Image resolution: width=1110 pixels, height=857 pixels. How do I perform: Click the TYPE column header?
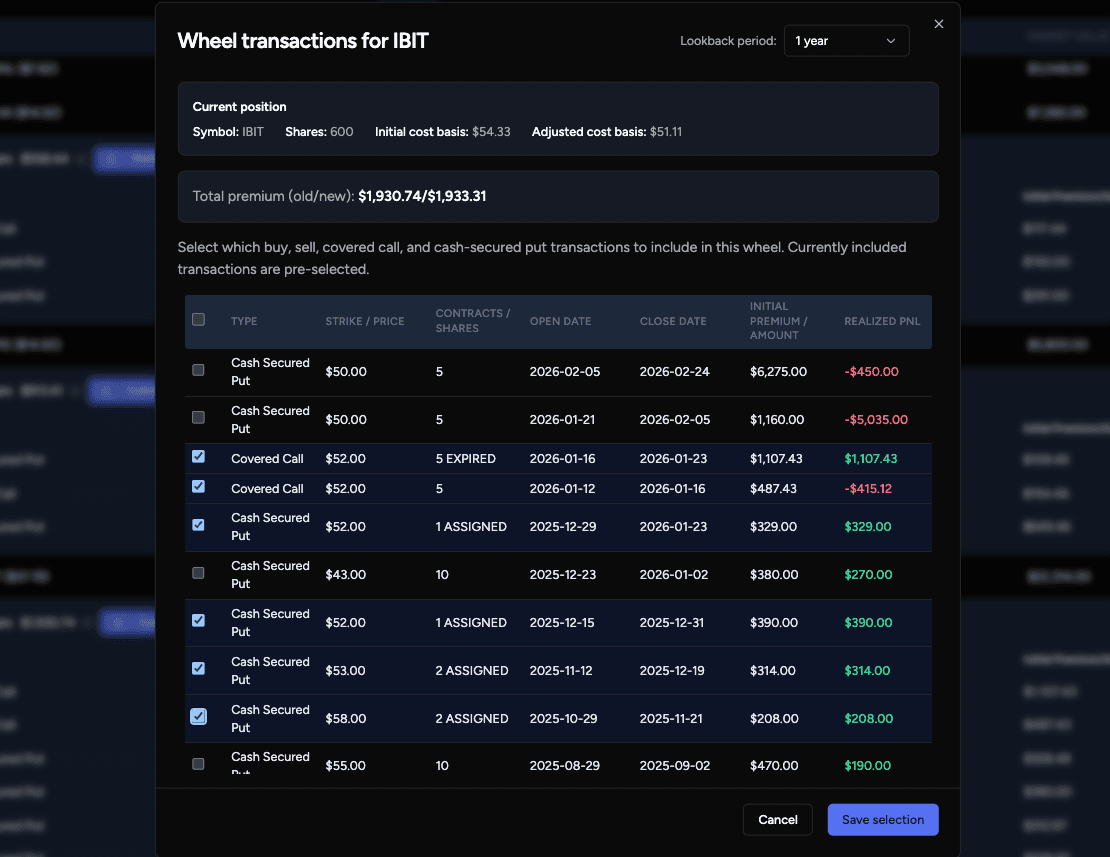(x=244, y=320)
